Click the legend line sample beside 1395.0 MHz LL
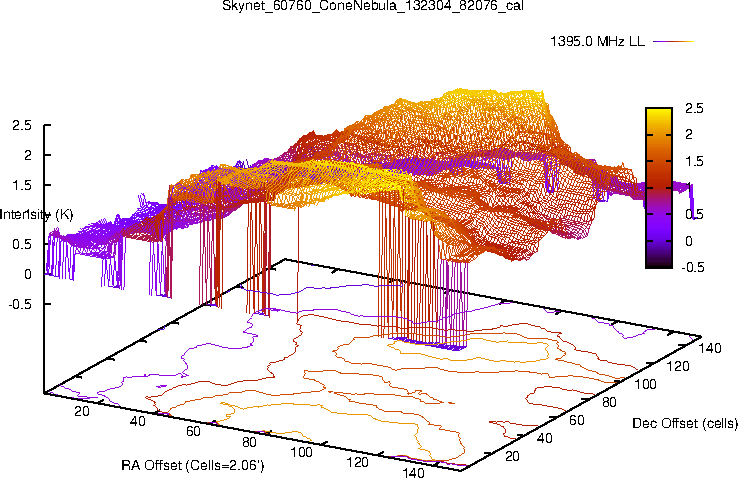Viewport: 738px width, 478px height. click(674, 41)
